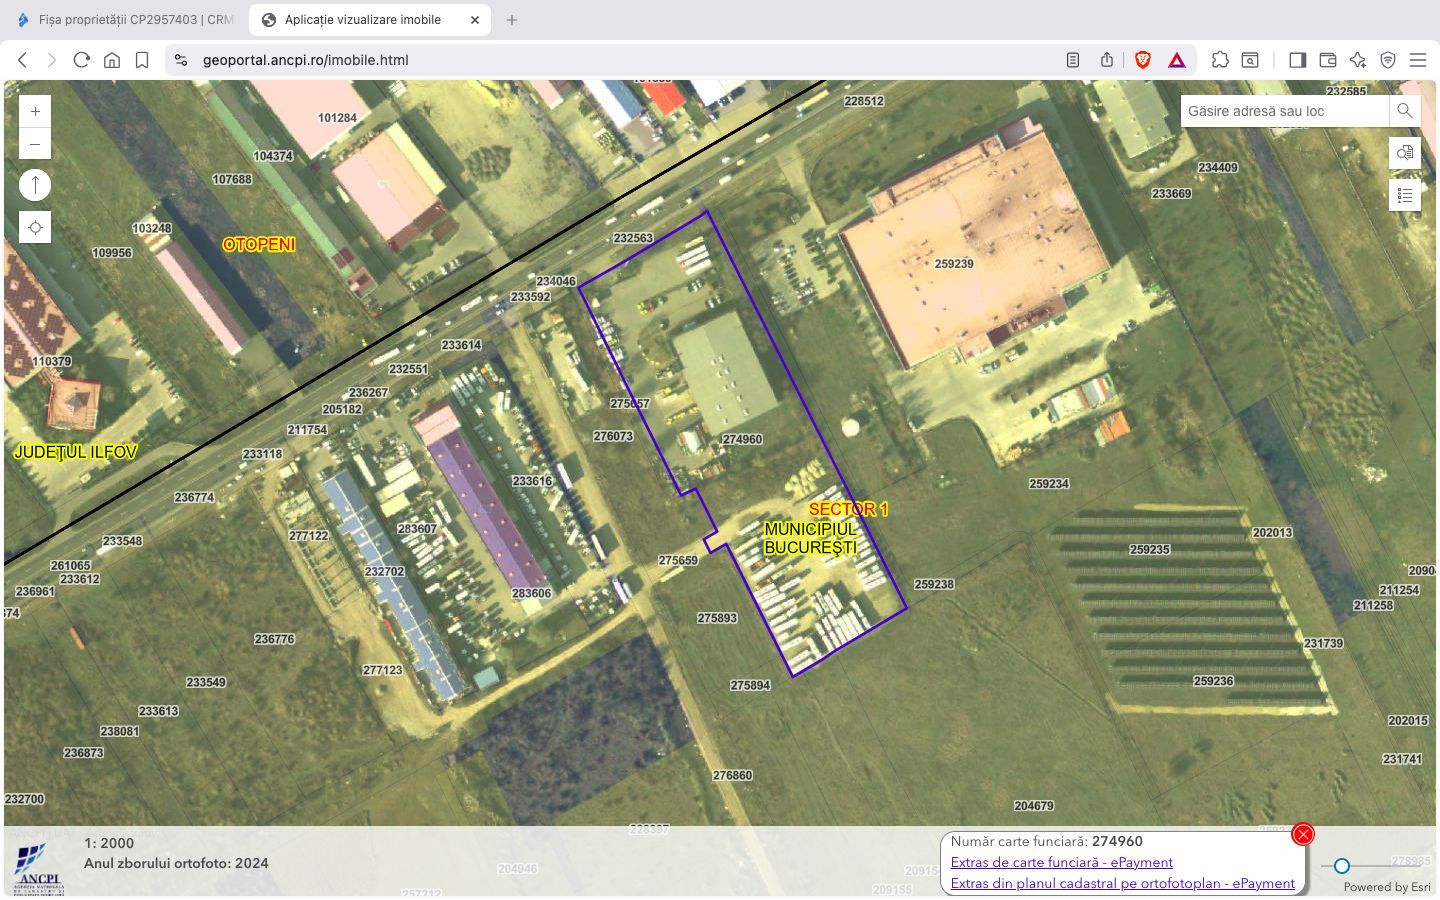Click the Găsire adresă sau loc field
The image size is (1440, 900).
[1284, 111]
